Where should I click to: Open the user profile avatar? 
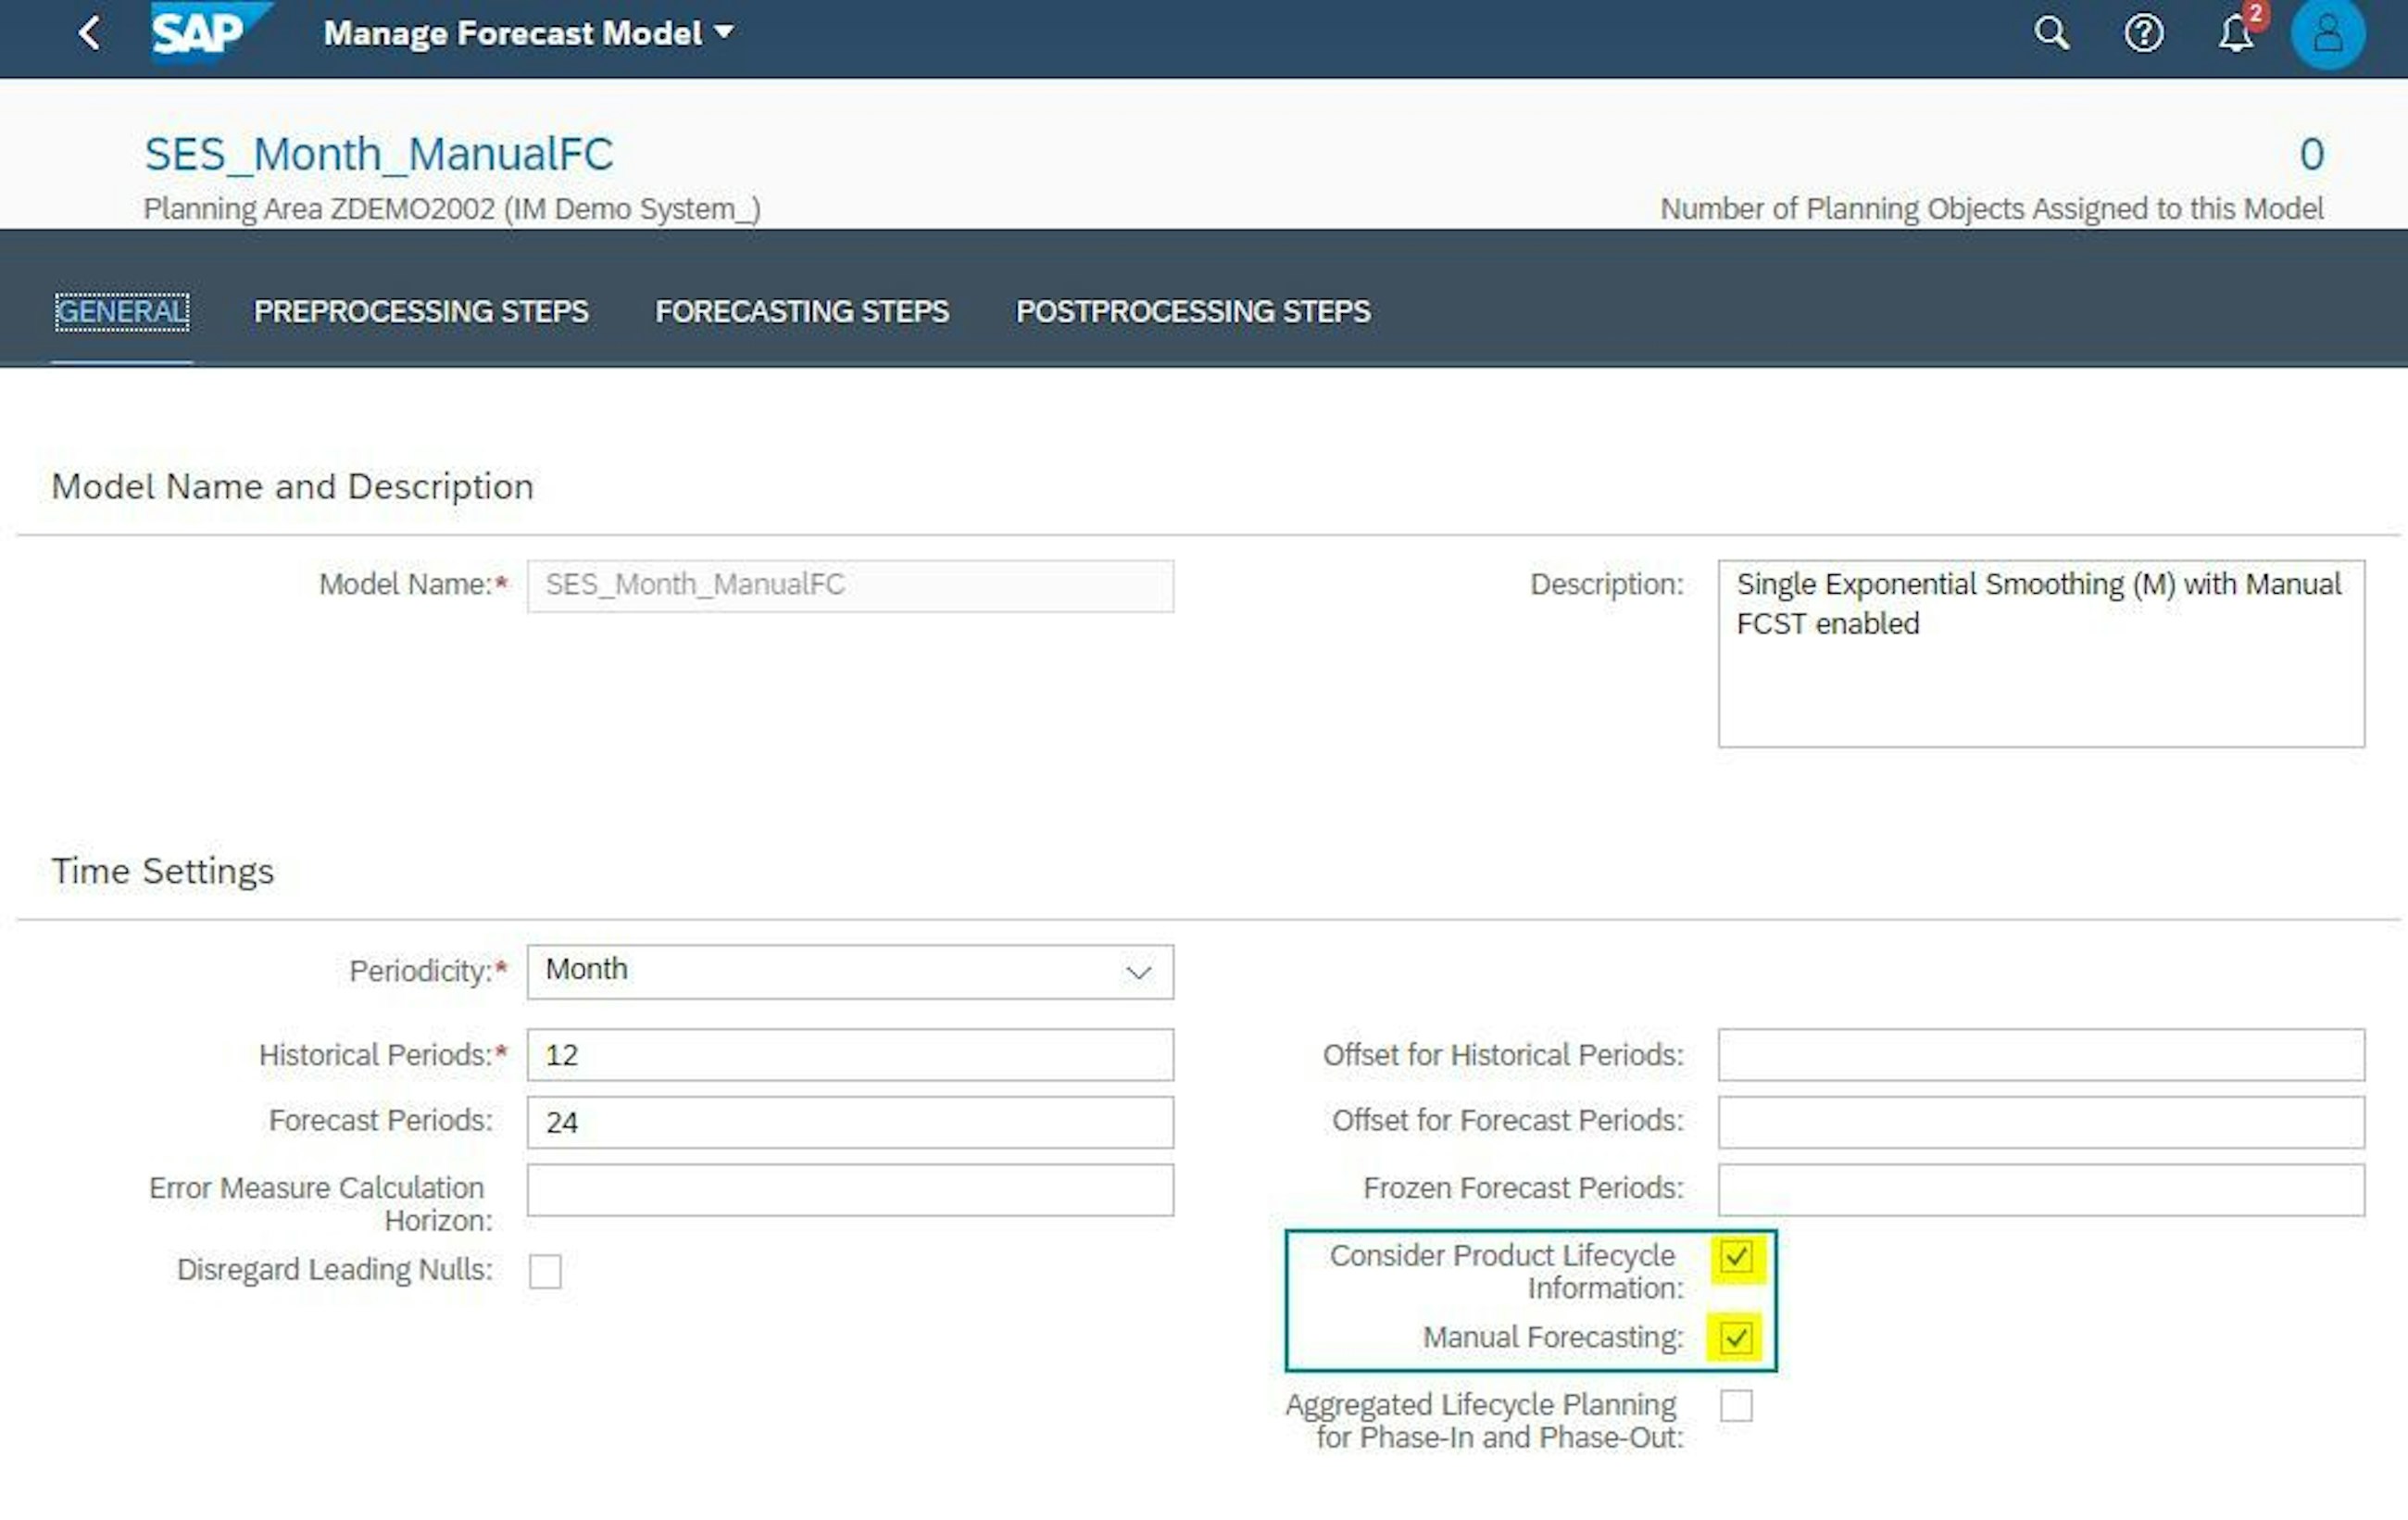point(2329,33)
